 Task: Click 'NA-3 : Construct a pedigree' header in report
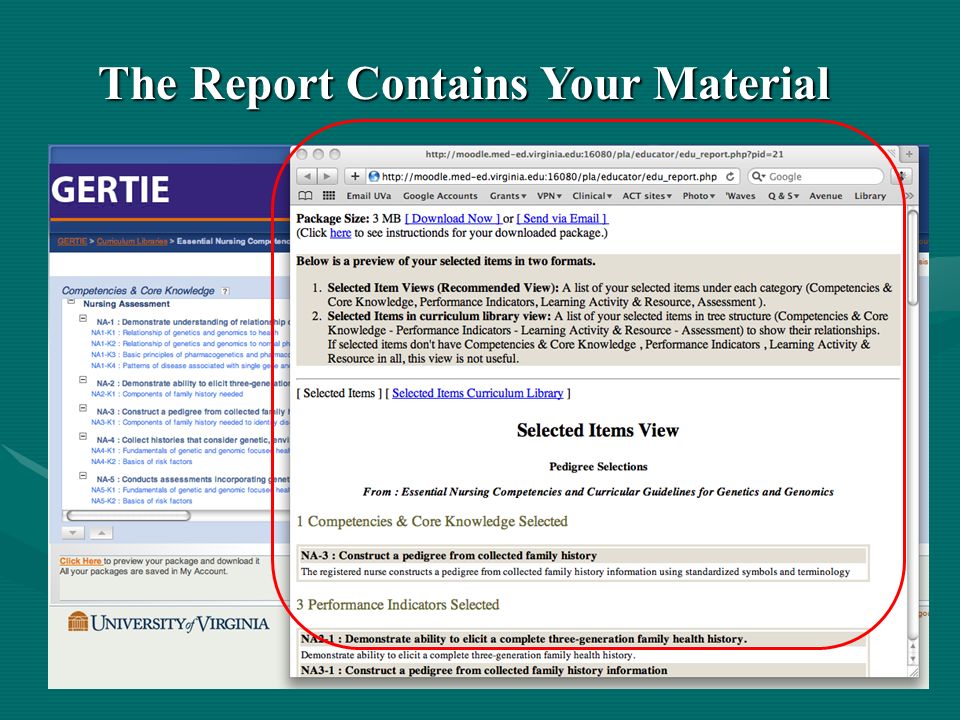pyautogui.click(x=583, y=555)
